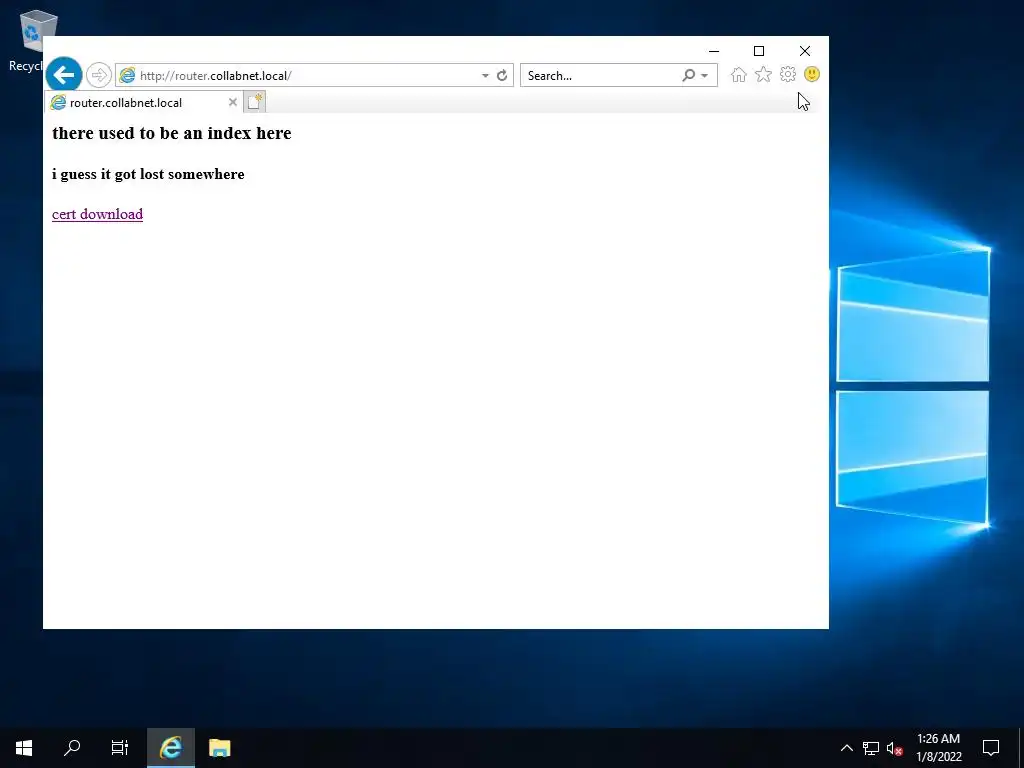Image resolution: width=1024 pixels, height=768 pixels.
Task: Expand the search provider dropdown arrow
Action: (705, 76)
